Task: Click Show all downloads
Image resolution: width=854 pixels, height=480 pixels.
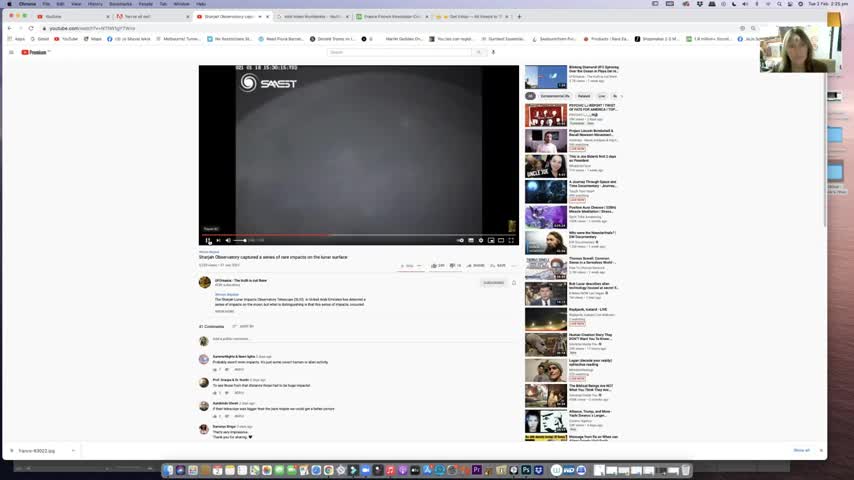Action: pos(801,451)
